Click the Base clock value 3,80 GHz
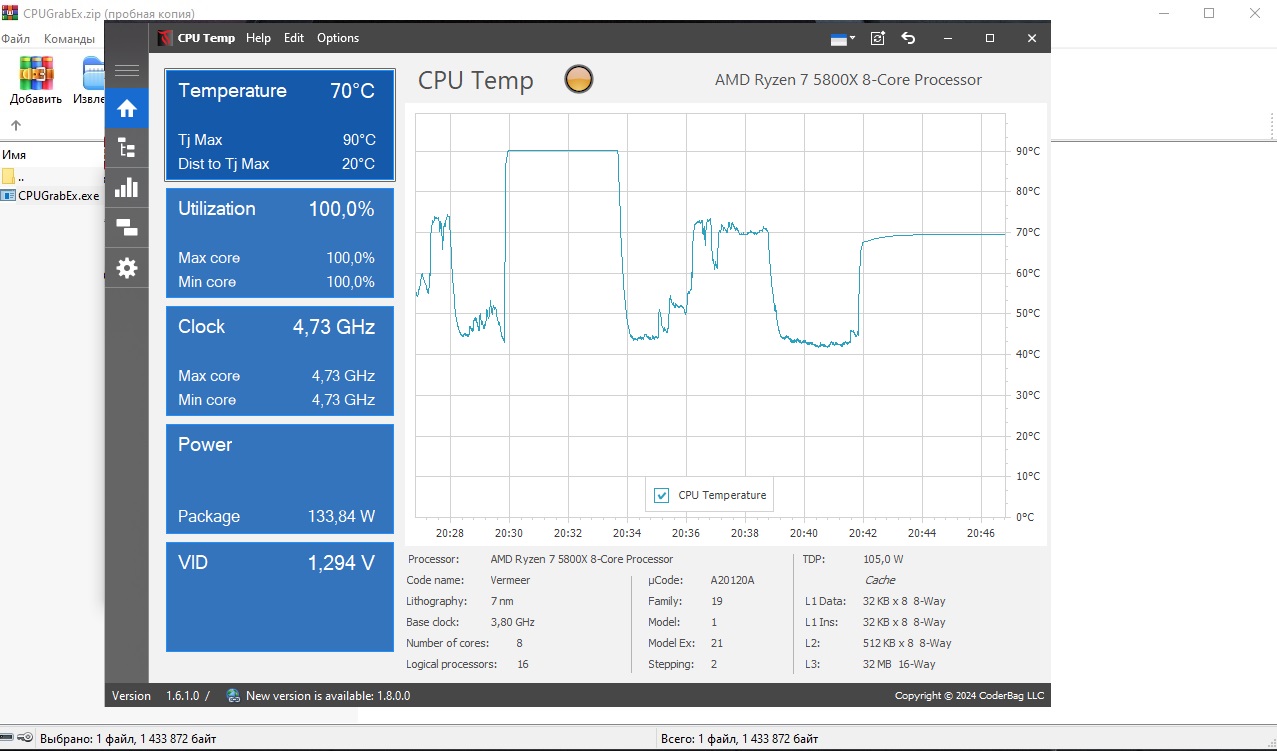The height and width of the screenshot is (751, 1277). (x=512, y=622)
